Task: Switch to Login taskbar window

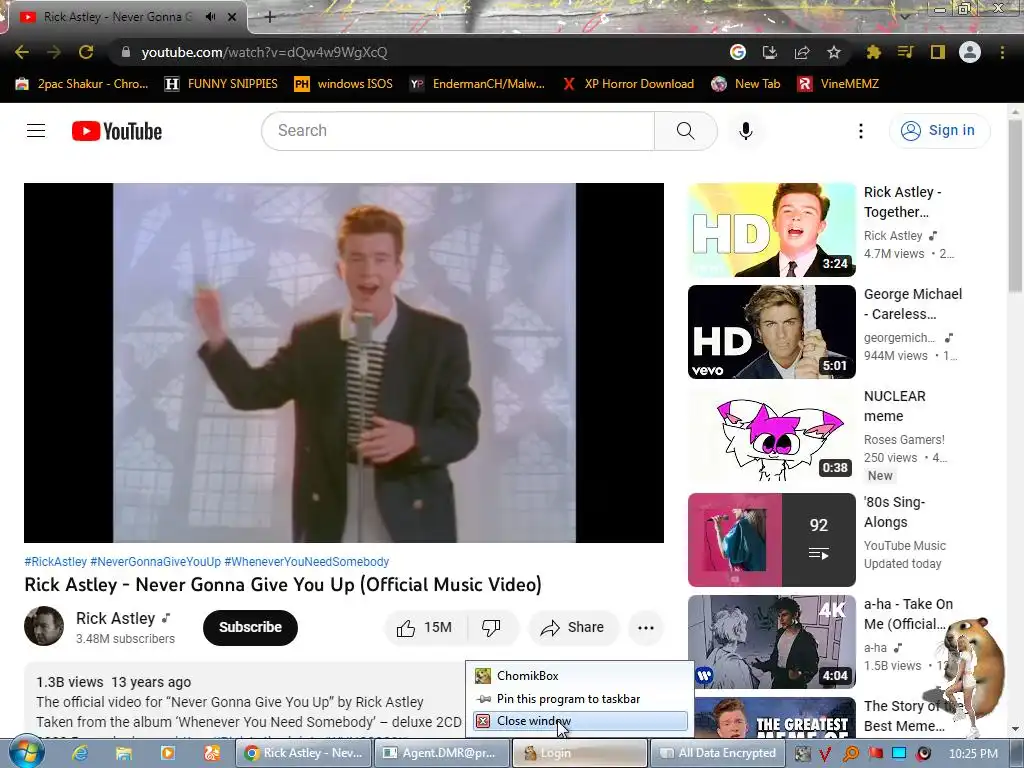Action: tap(580, 753)
